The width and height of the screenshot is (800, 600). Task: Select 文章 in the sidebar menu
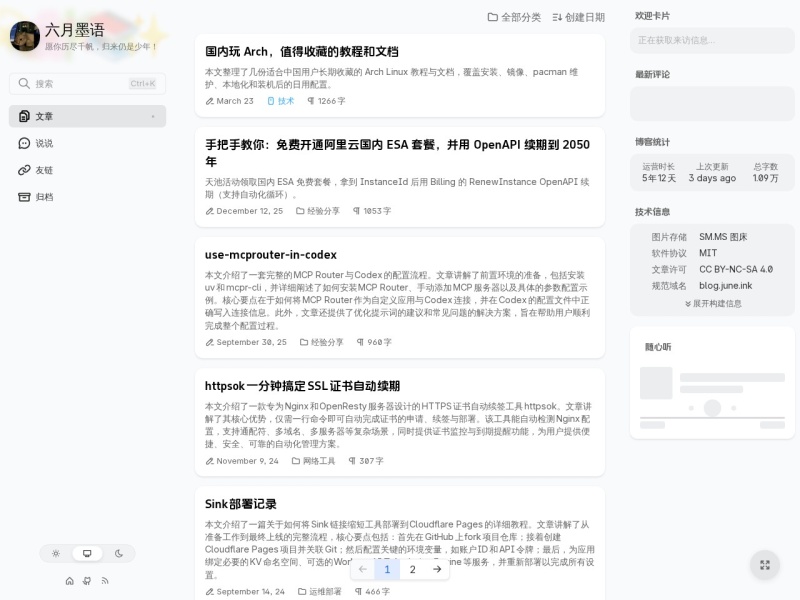(87, 116)
